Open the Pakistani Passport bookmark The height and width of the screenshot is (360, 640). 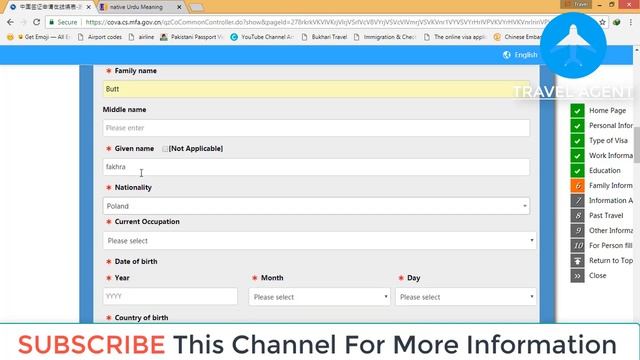click(x=192, y=37)
